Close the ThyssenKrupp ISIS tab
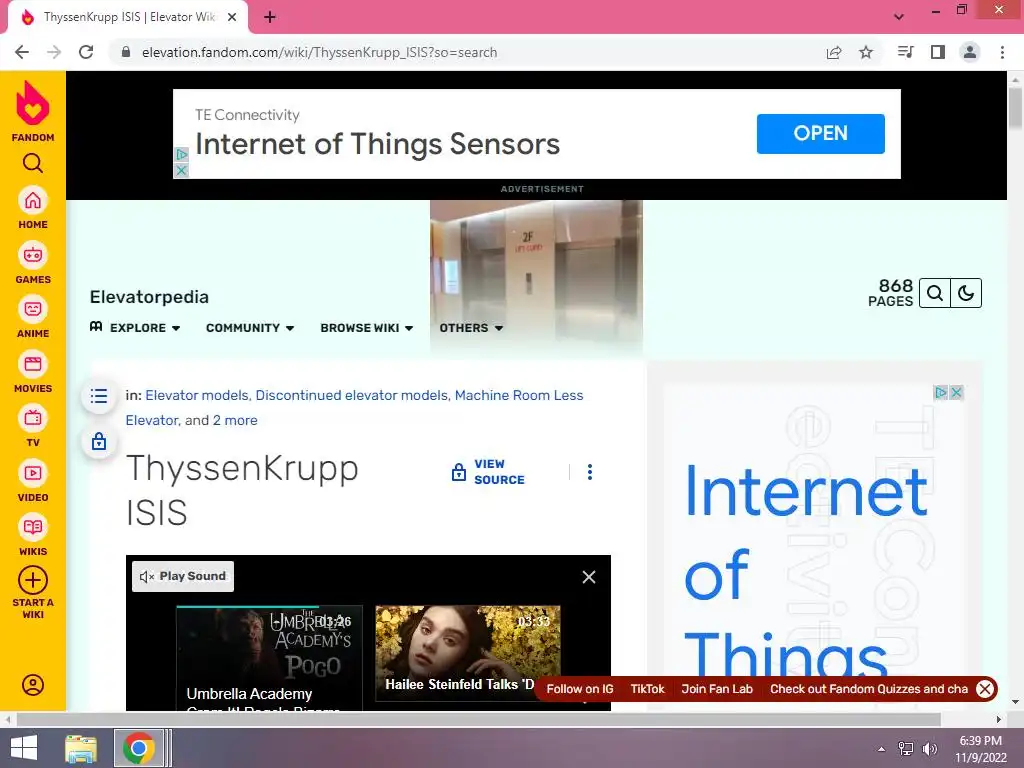Viewport: 1024px width, 768px height. pyautogui.click(x=232, y=17)
